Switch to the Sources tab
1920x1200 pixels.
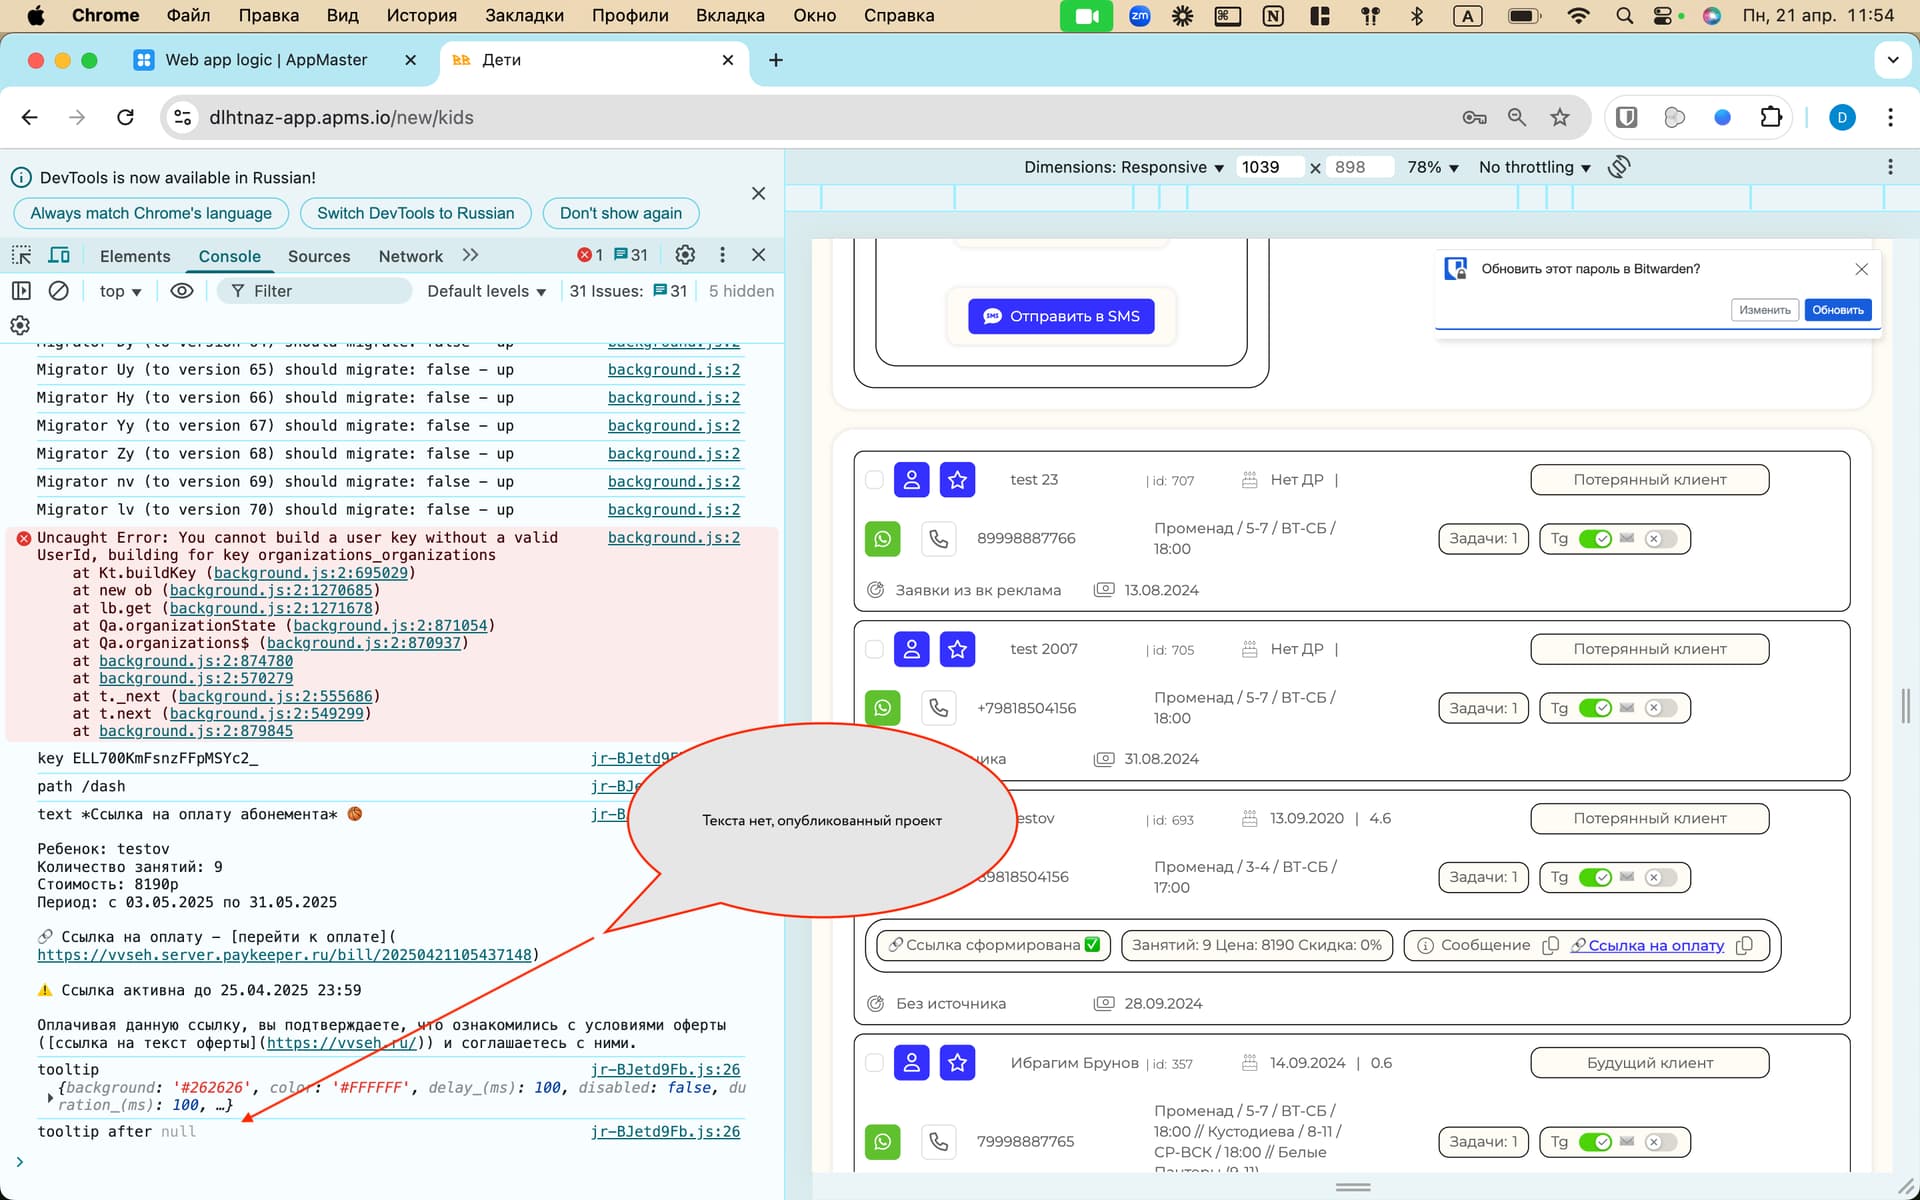click(319, 256)
